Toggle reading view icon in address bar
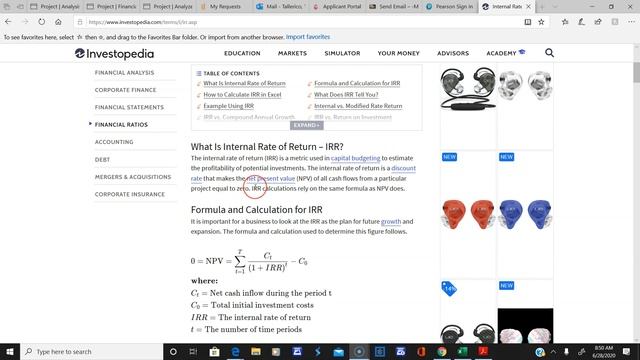The height and width of the screenshot is (360, 640). (x=527, y=22)
